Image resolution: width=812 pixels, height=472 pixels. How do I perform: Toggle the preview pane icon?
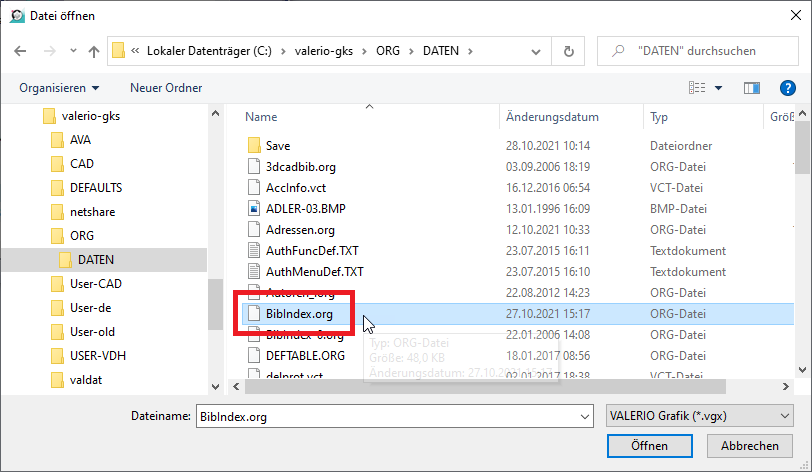point(751,88)
